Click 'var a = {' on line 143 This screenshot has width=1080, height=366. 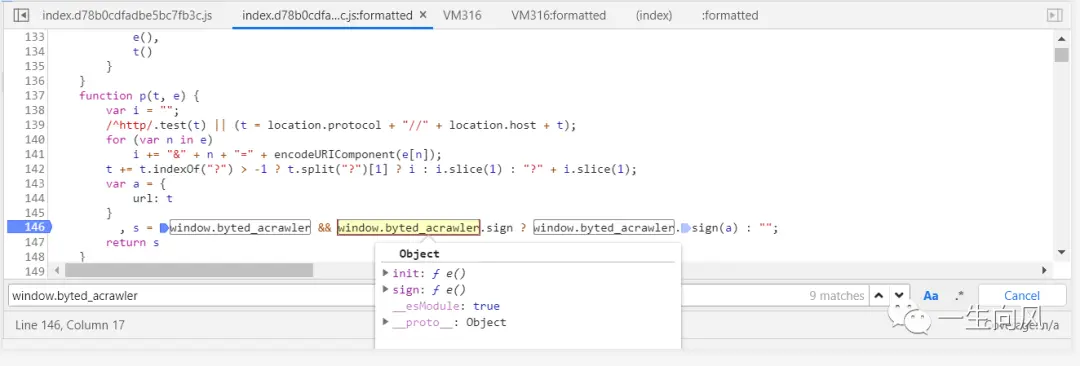click(x=136, y=183)
